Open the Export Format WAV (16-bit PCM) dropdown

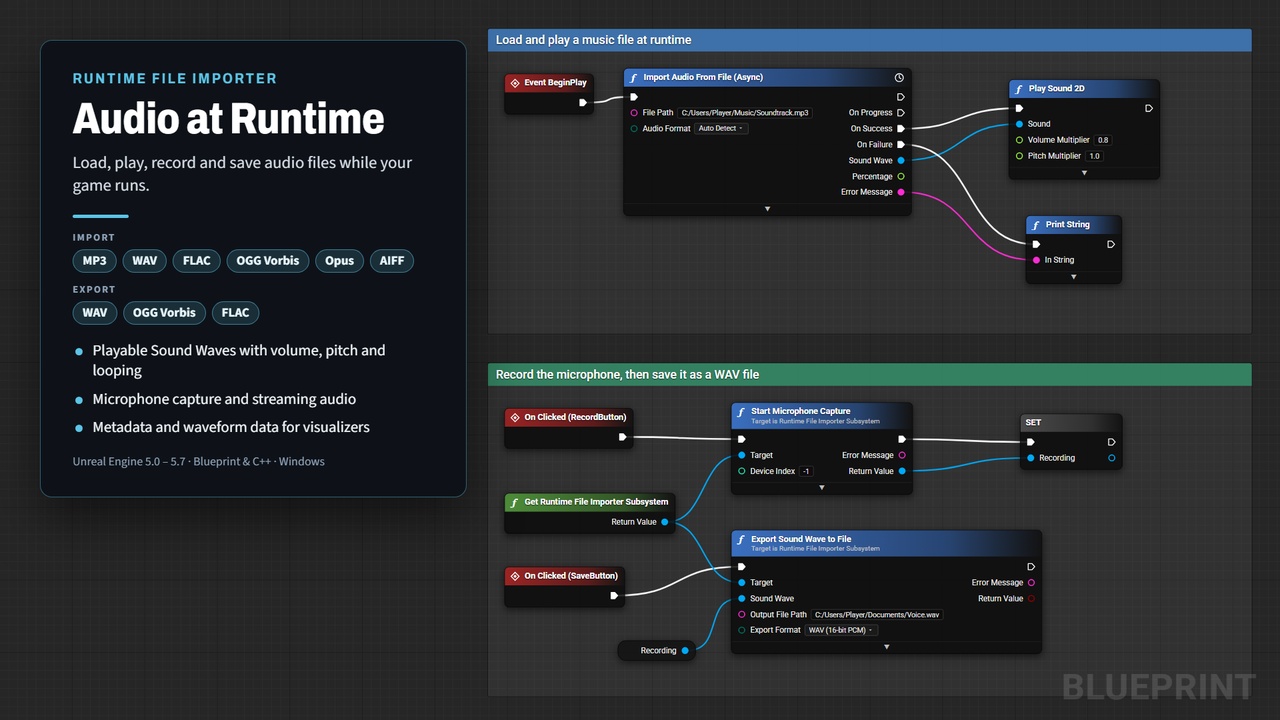841,630
